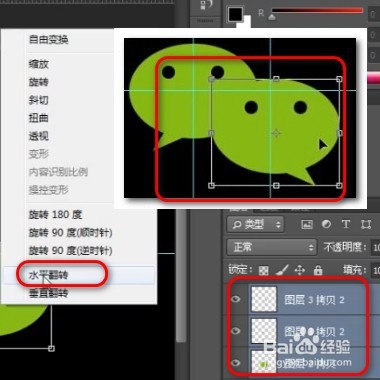Toggle lock position move icon
The width and height of the screenshot is (380, 380).
pos(300,270)
